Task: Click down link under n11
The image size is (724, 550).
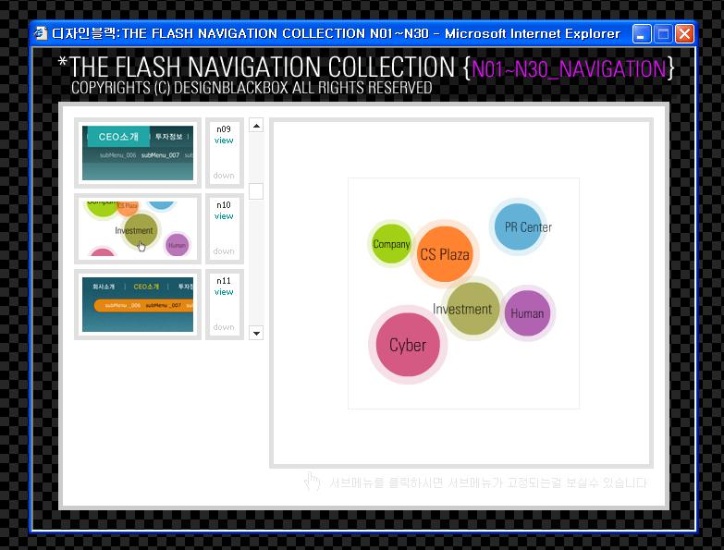Action: click(x=223, y=327)
